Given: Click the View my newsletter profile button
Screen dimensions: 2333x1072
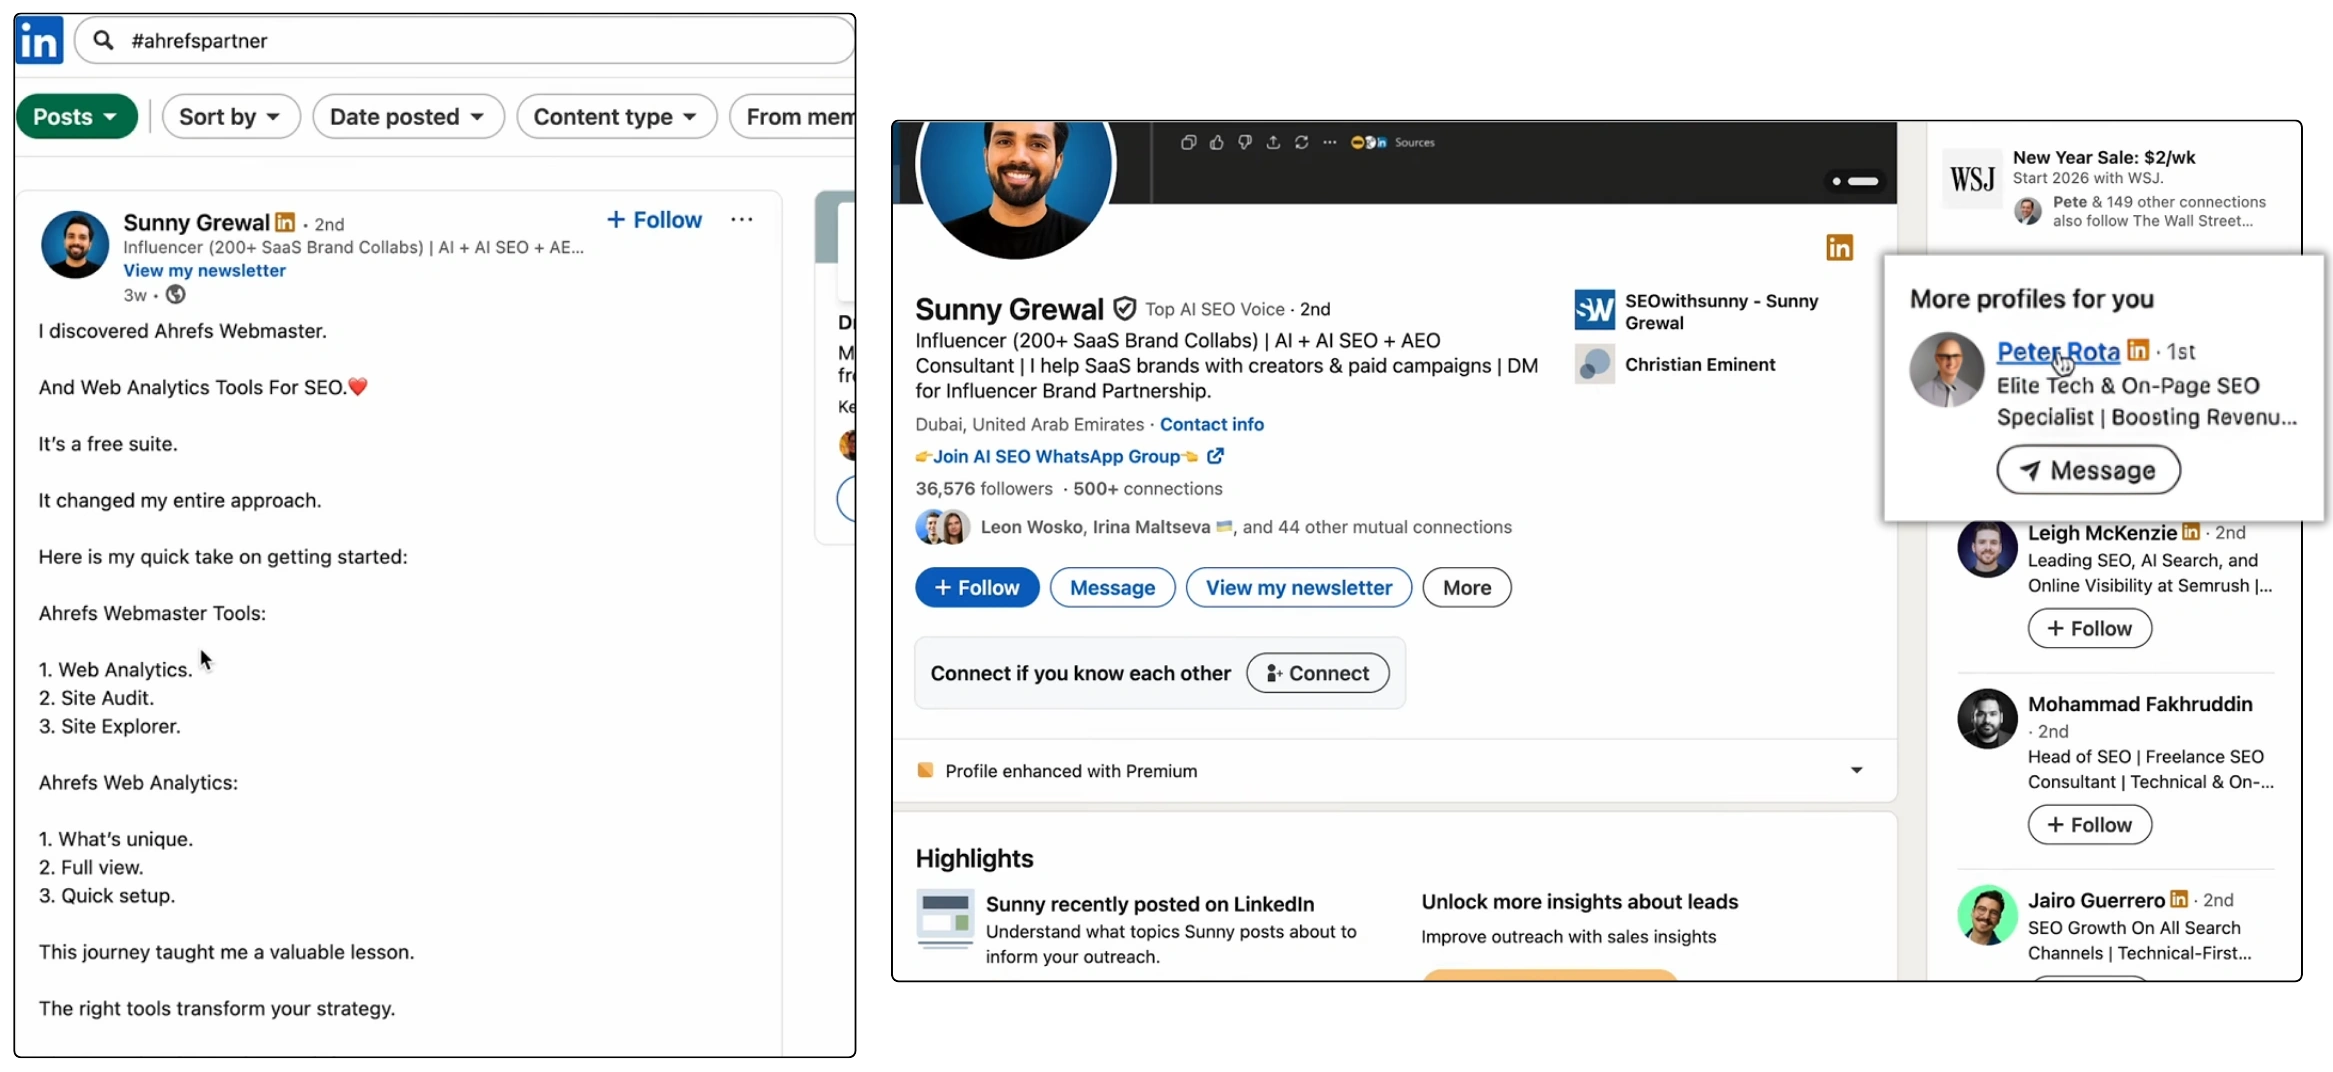Looking at the screenshot, I should coord(1298,588).
